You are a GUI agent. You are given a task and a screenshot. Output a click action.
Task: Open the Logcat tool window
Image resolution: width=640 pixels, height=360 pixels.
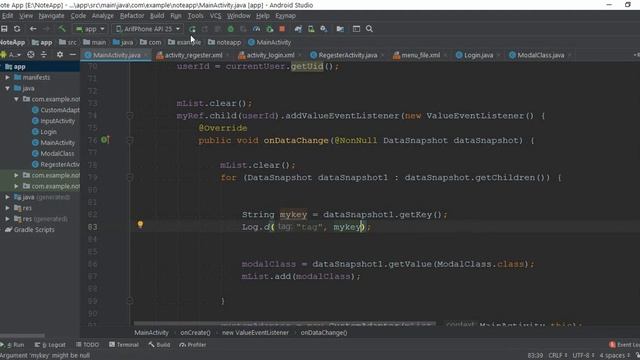click(50, 345)
